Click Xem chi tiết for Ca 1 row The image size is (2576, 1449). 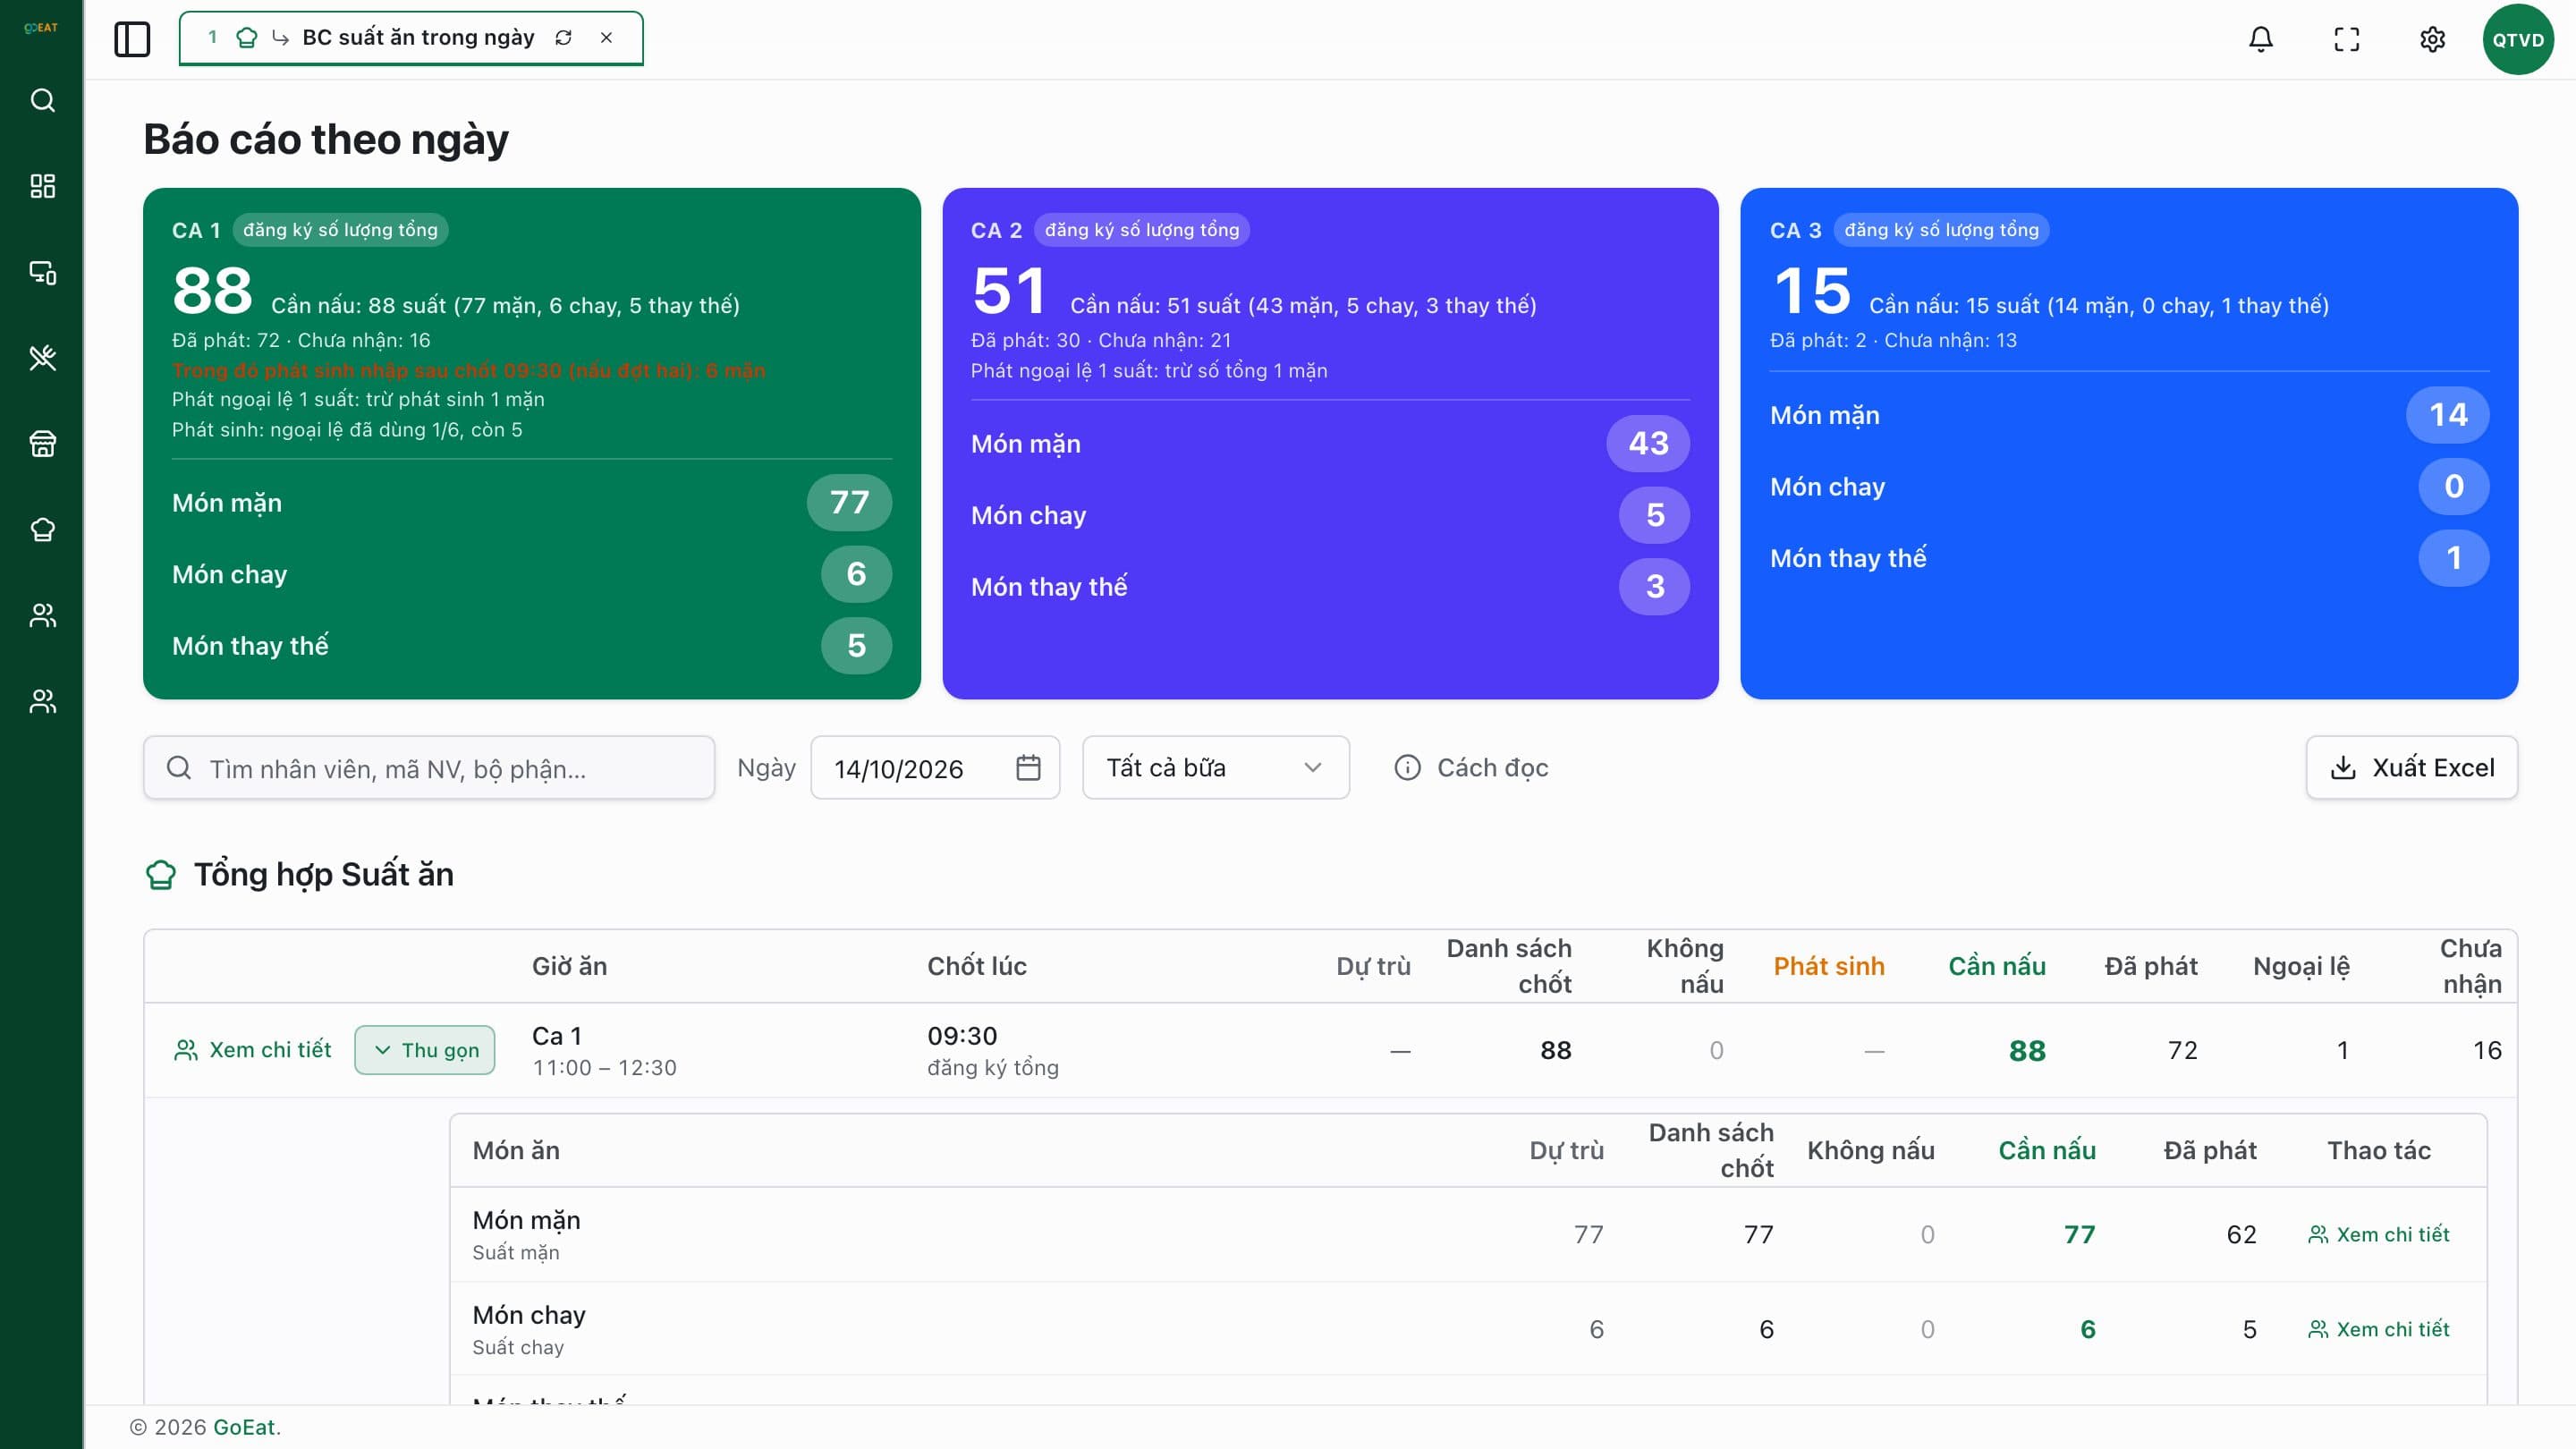tap(253, 1050)
